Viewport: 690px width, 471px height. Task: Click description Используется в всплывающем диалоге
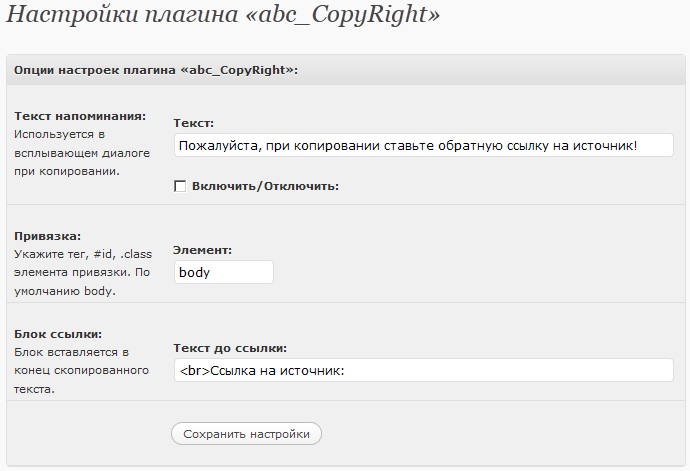click(x=82, y=144)
